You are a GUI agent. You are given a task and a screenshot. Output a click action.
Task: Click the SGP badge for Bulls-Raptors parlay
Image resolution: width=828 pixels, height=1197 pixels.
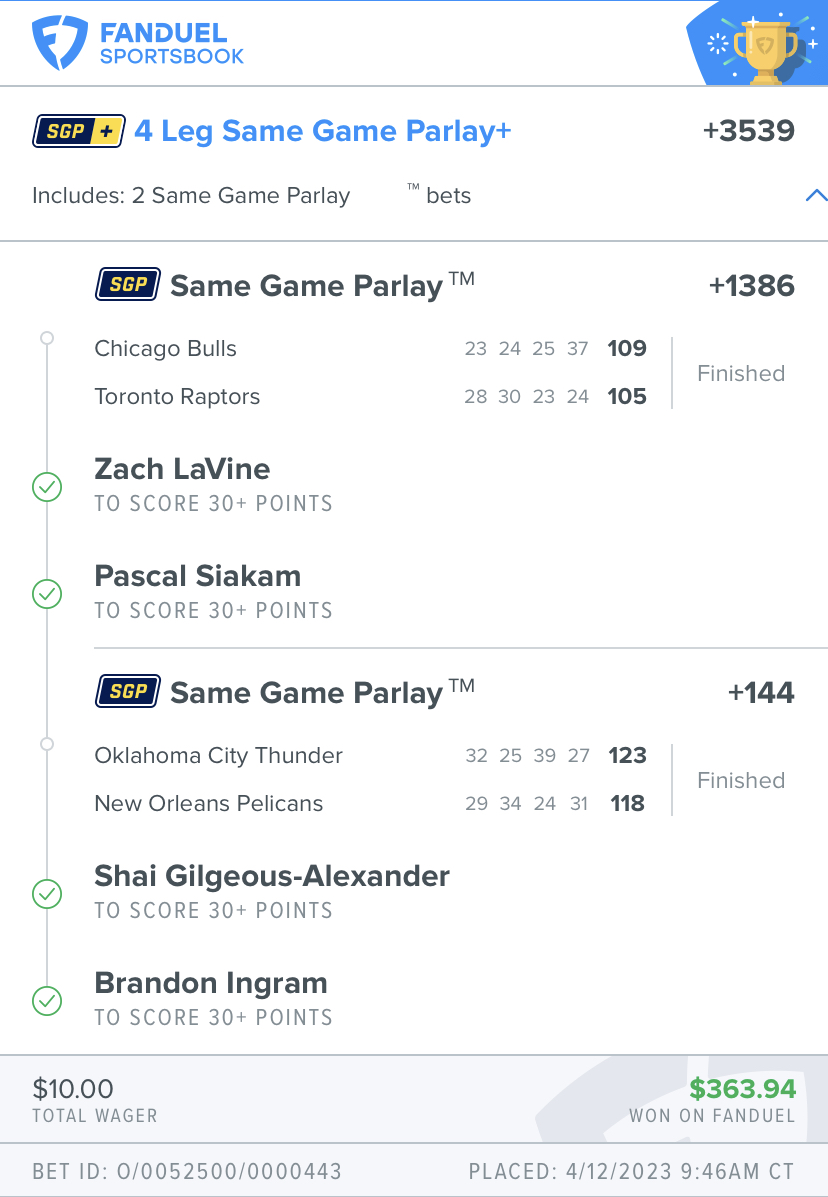(x=127, y=285)
